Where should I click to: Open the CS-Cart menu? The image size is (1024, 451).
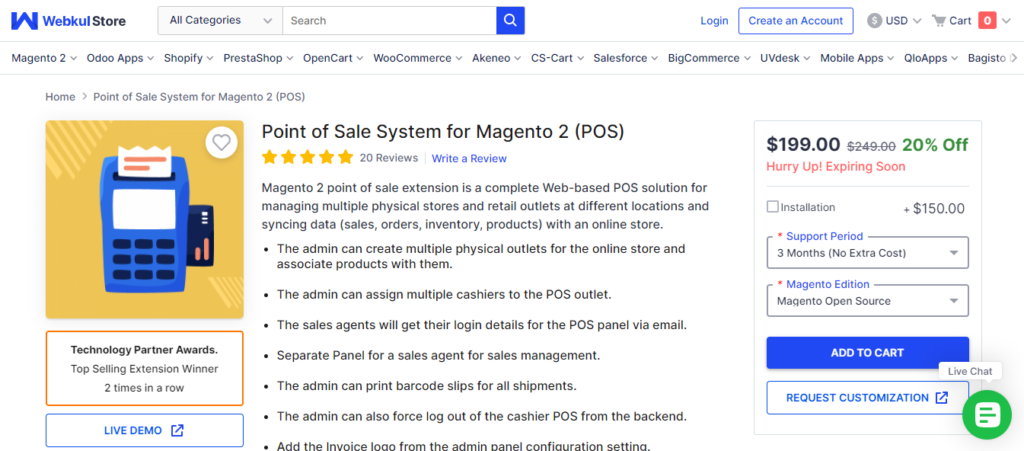click(x=557, y=58)
